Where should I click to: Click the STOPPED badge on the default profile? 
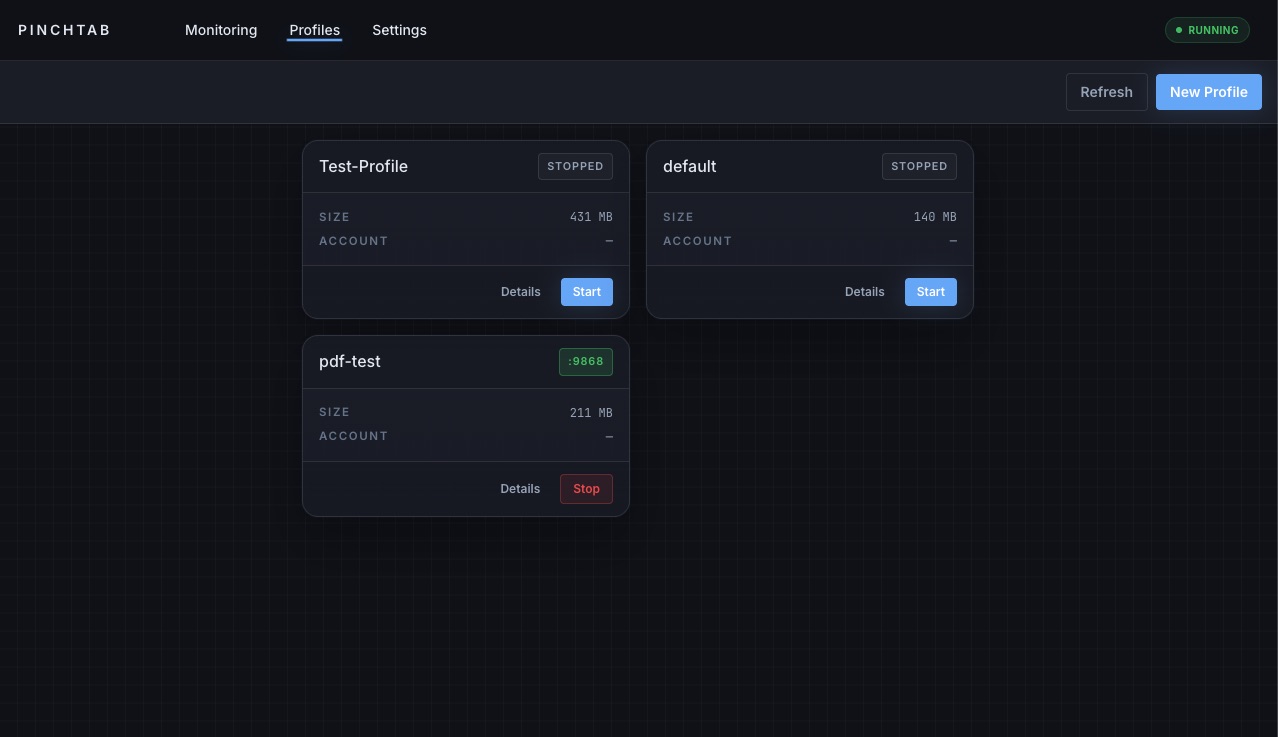pos(919,166)
